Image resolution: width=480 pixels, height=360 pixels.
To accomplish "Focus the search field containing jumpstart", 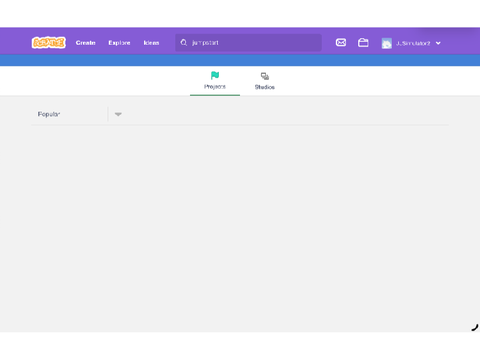I will coord(248,43).
